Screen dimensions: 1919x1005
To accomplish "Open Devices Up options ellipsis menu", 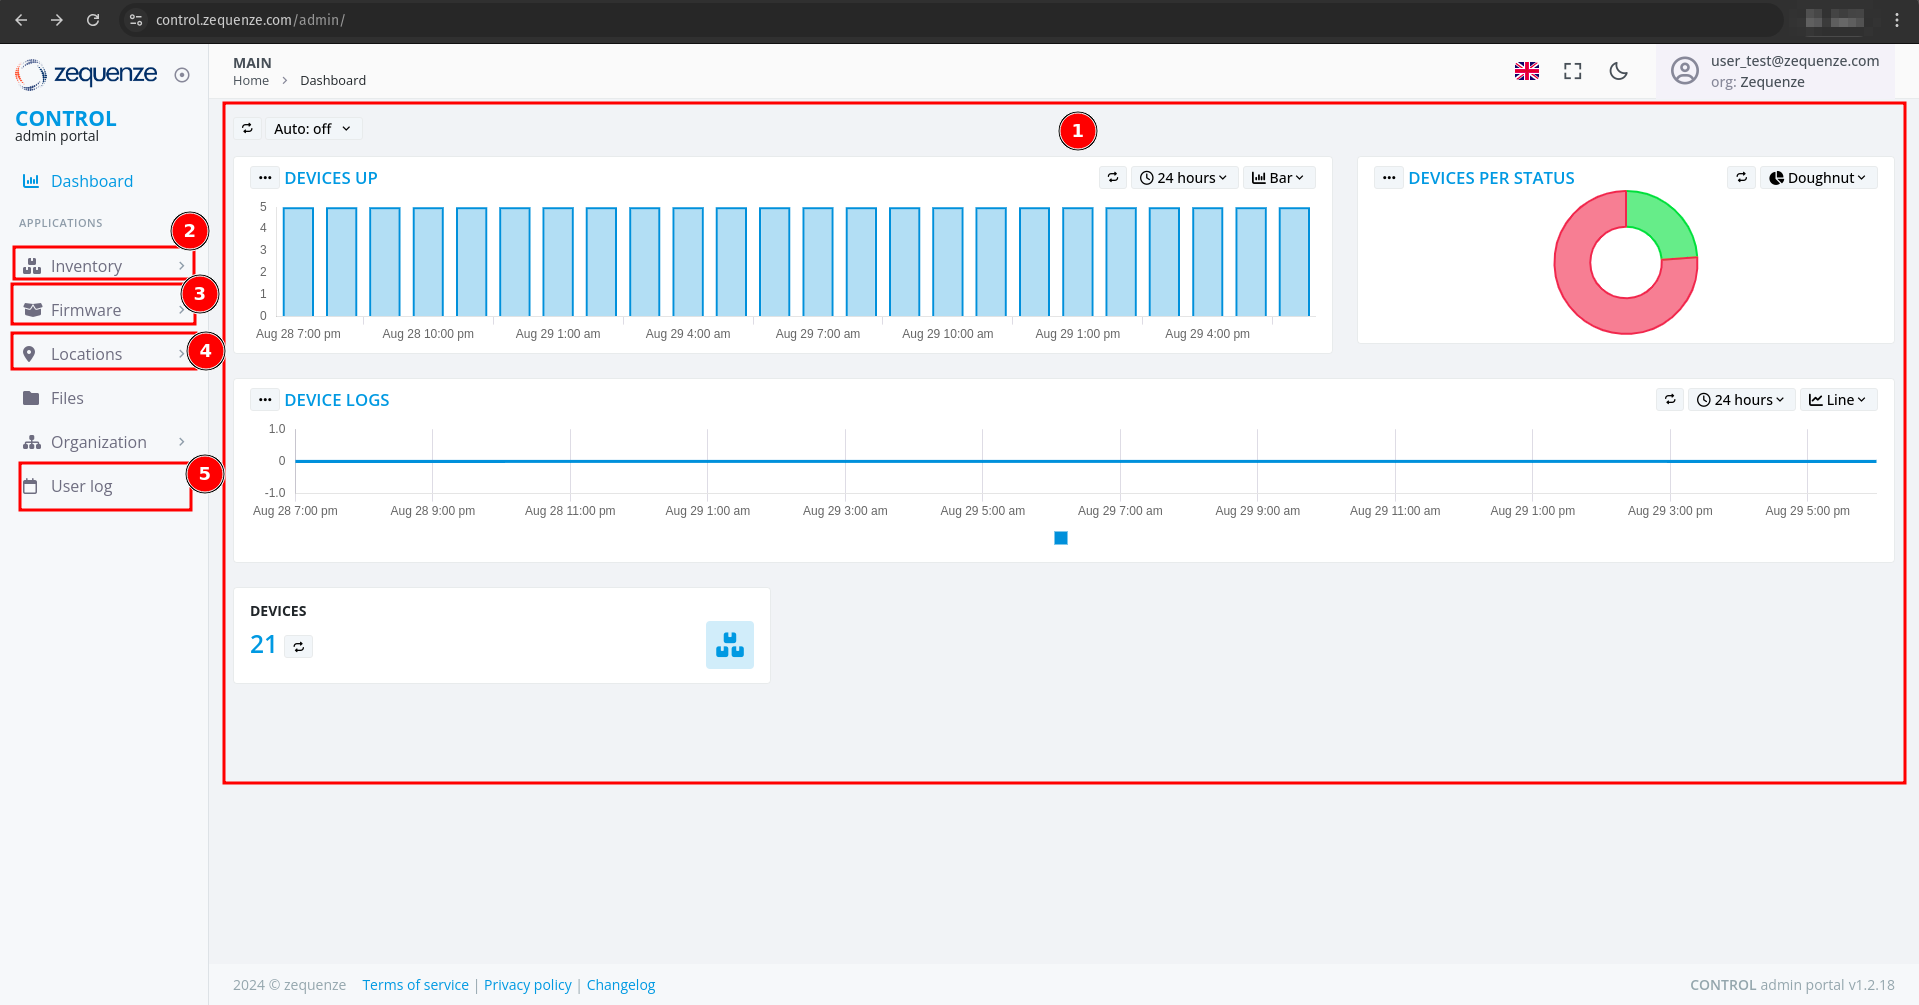I will click(x=264, y=178).
